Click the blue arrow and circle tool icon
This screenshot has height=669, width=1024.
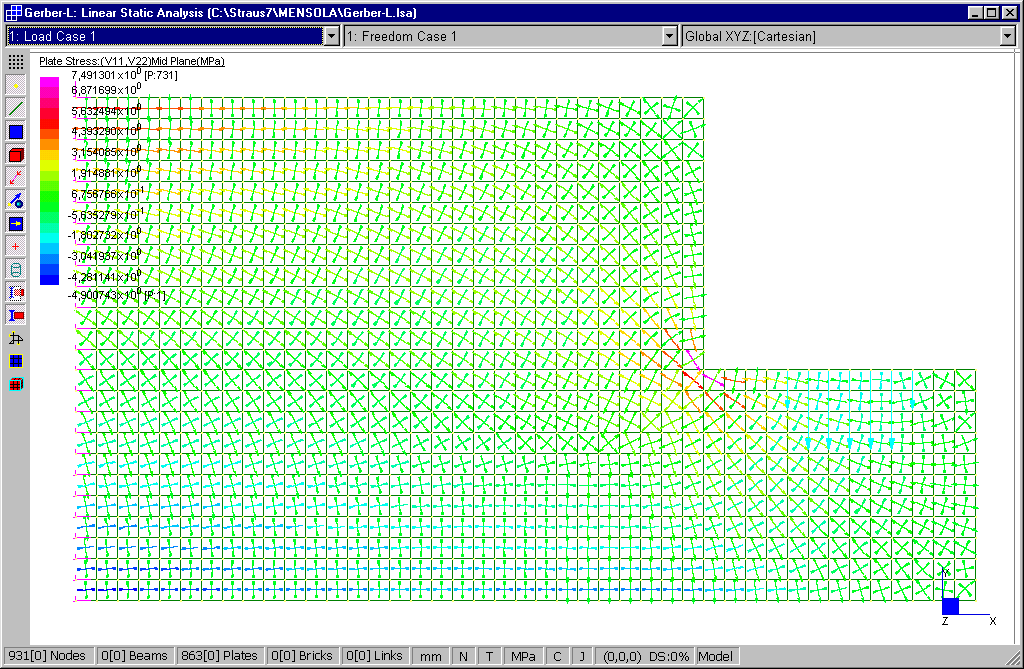click(16, 201)
